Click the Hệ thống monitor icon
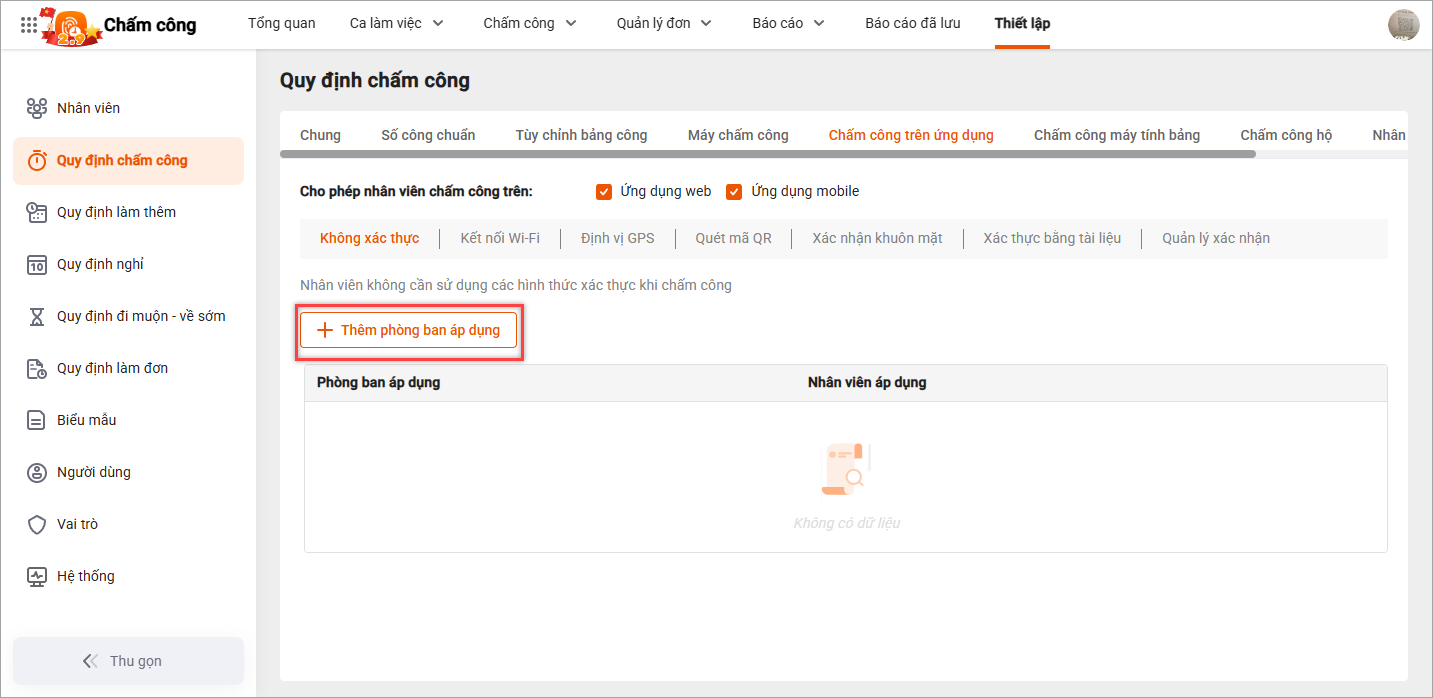 click(37, 576)
